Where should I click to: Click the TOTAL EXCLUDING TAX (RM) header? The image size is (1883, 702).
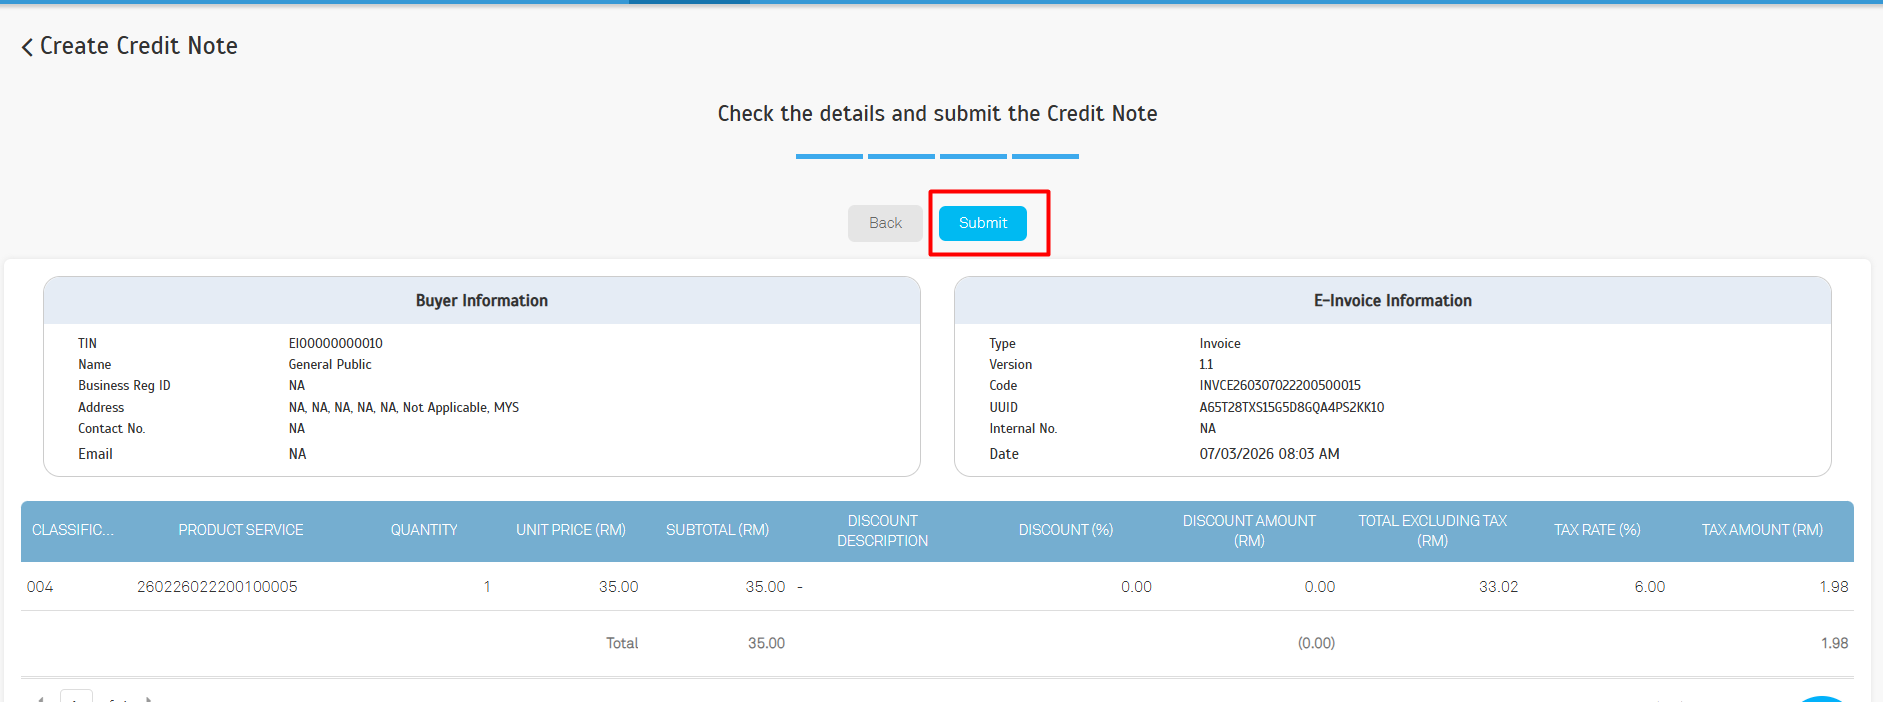coord(1432,531)
